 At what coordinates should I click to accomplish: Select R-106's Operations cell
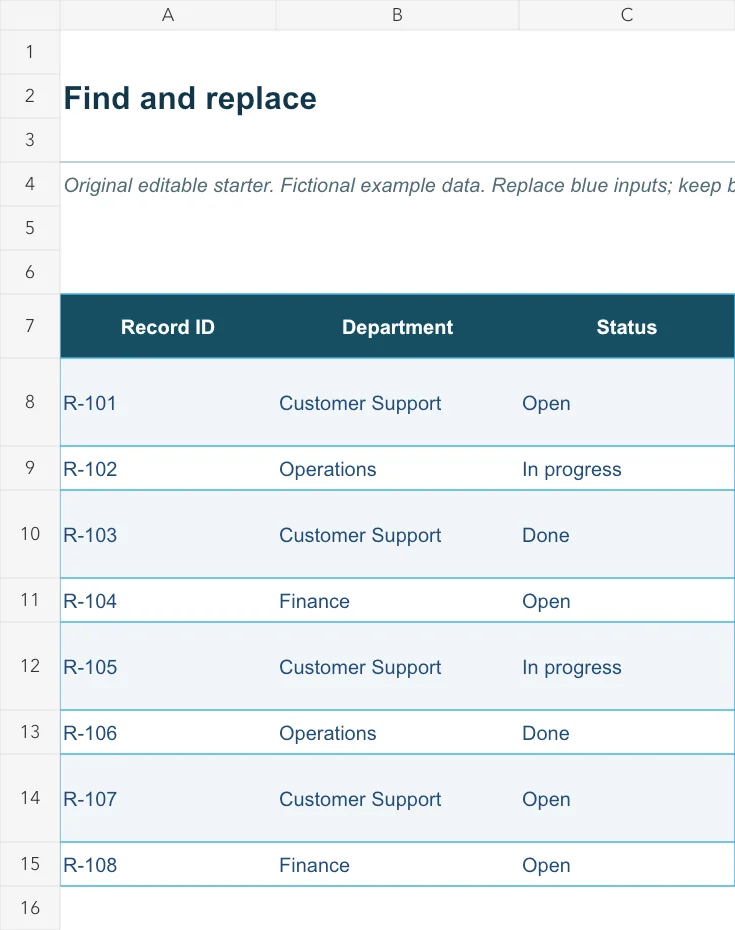click(x=397, y=732)
